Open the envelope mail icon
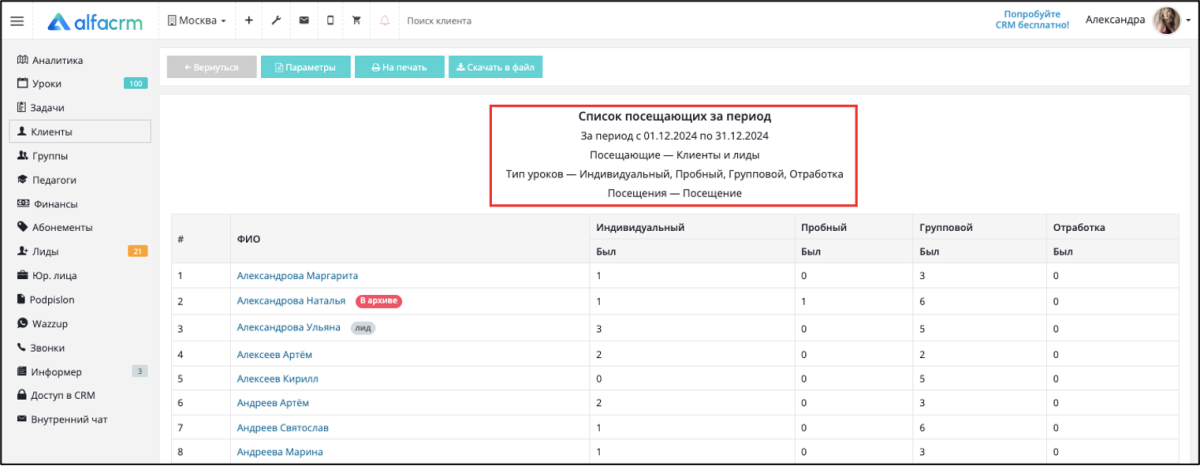Image resolution: width=1200 pixels, height=466 pixels. (303, 20)
